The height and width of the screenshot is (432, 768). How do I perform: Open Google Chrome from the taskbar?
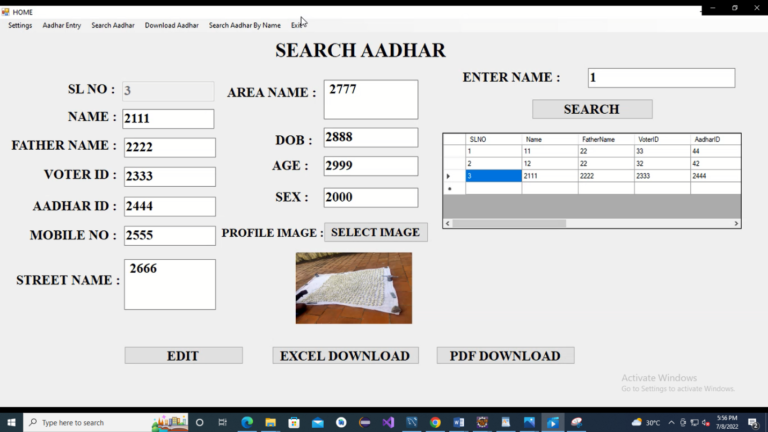pos(435,422)
